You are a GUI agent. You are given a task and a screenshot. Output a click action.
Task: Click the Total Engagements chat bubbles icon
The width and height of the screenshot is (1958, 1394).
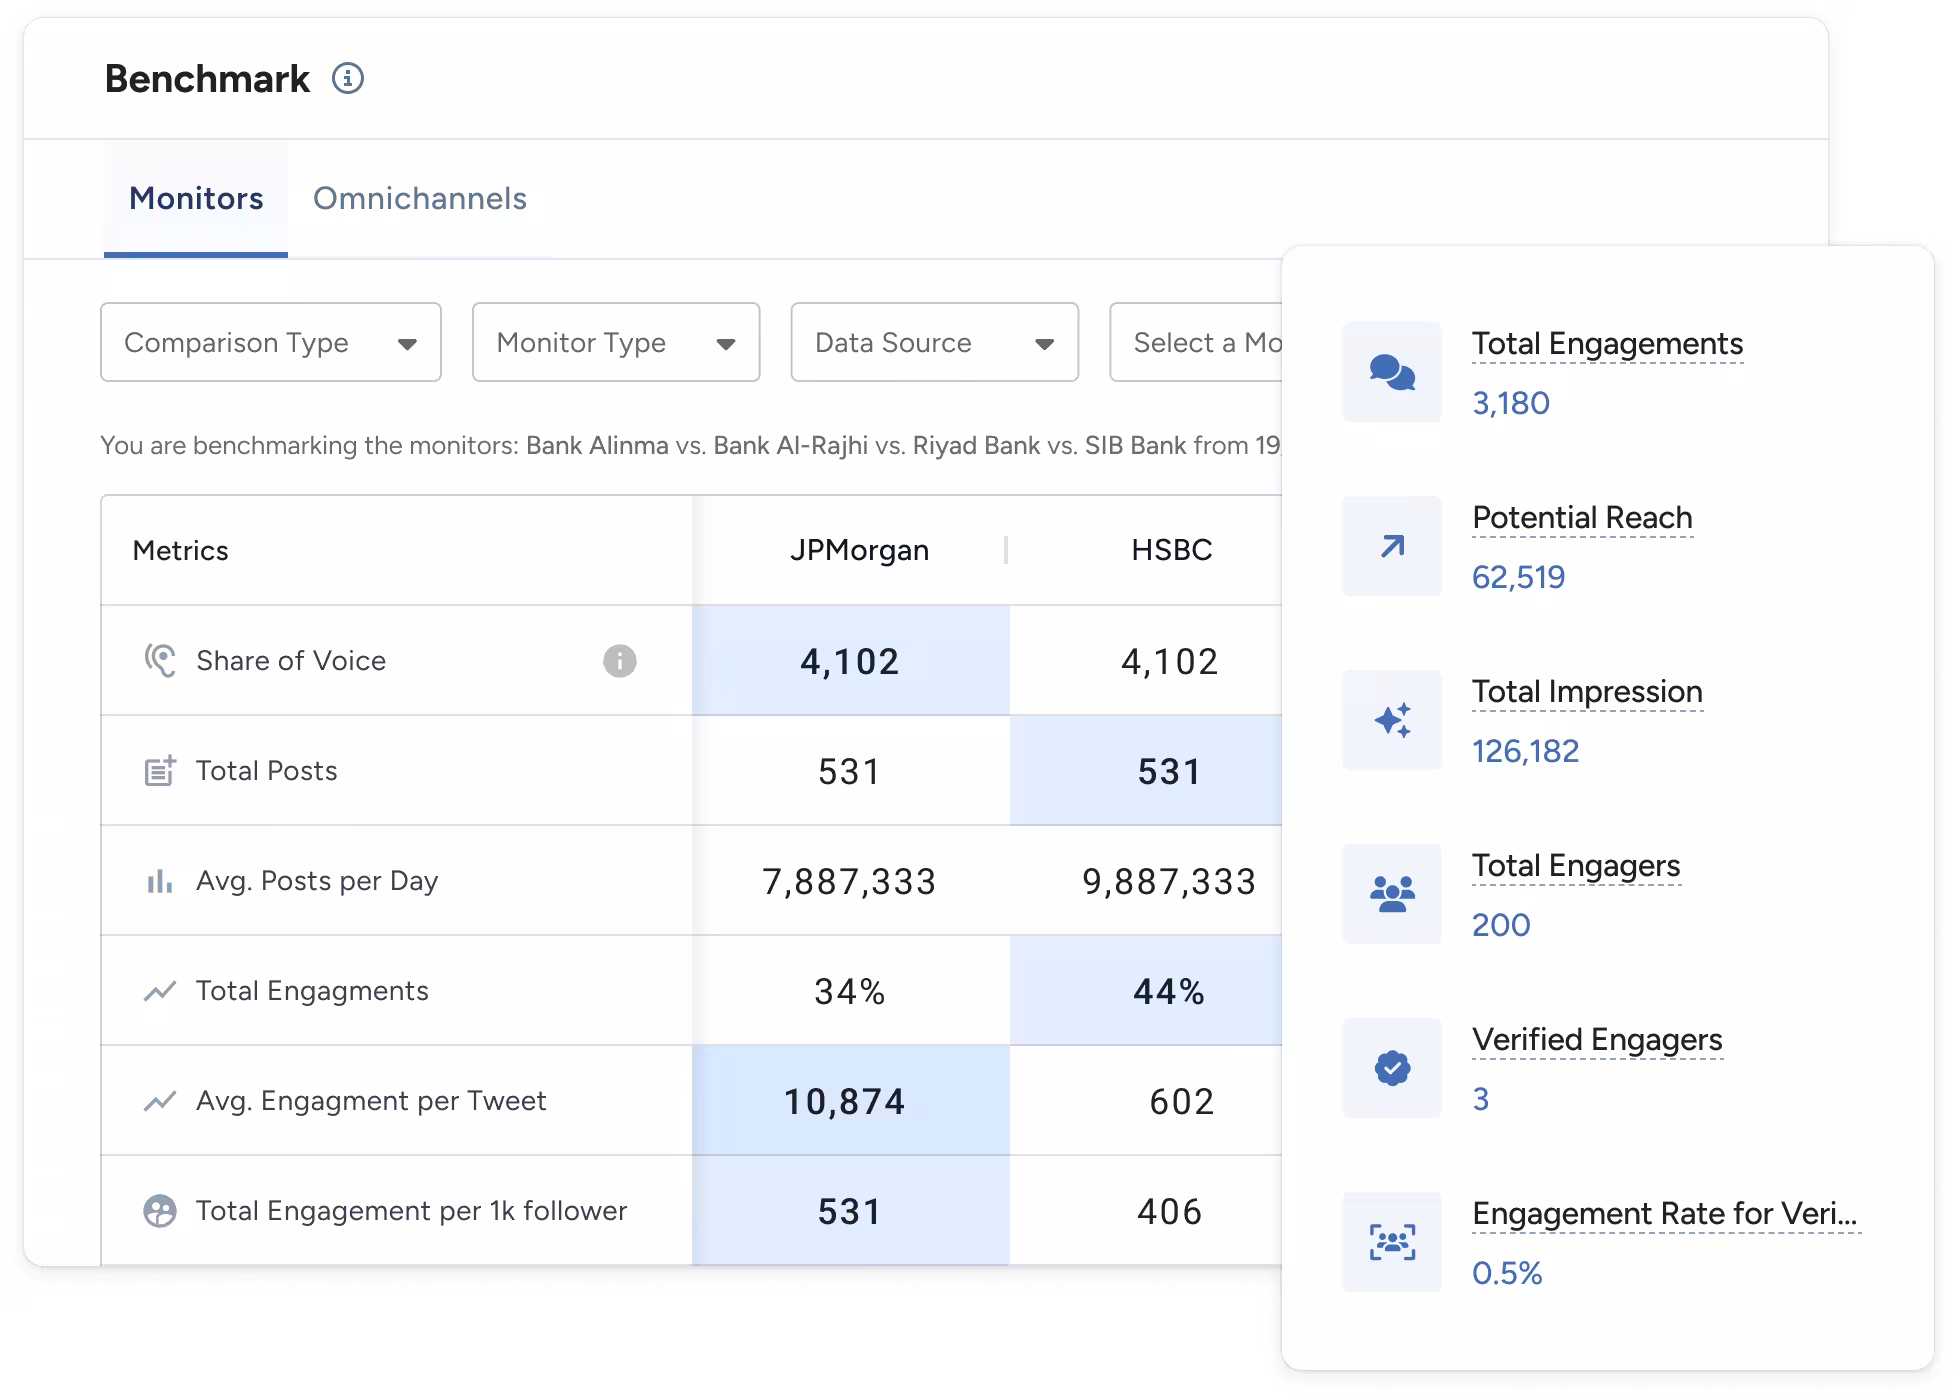[x=1391, y=372]
